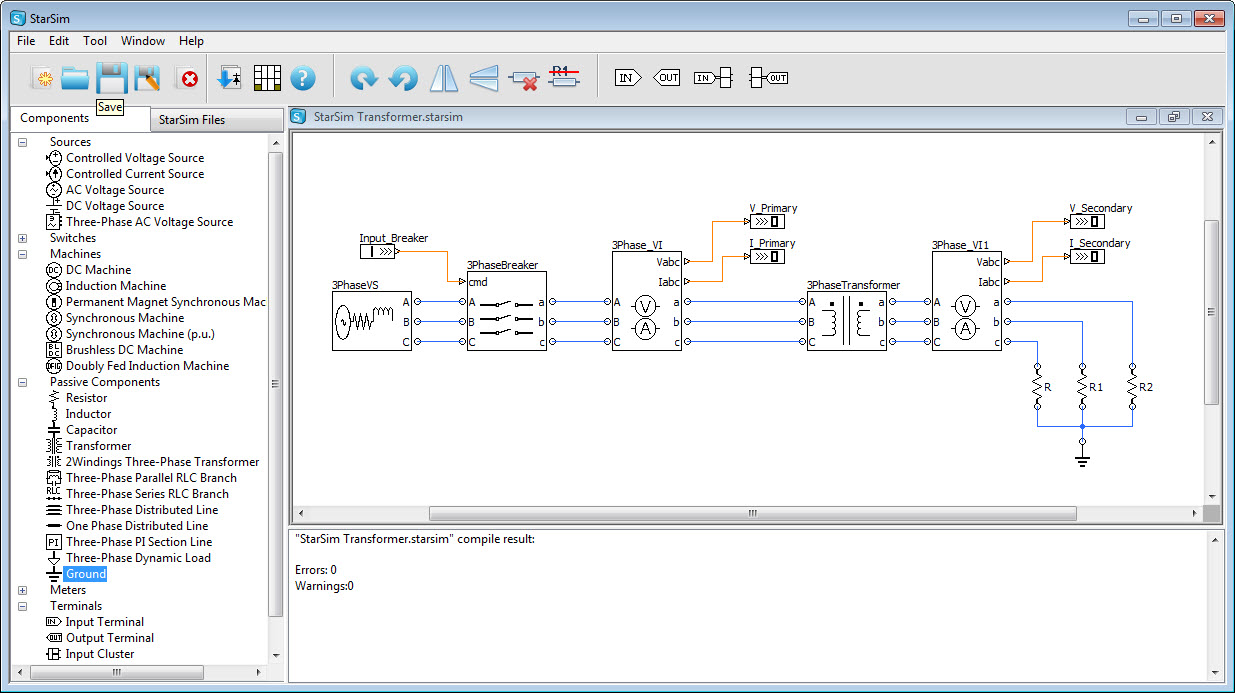Switch to the StarSim Files tab

pyautogui.click(x=192, y=120)
